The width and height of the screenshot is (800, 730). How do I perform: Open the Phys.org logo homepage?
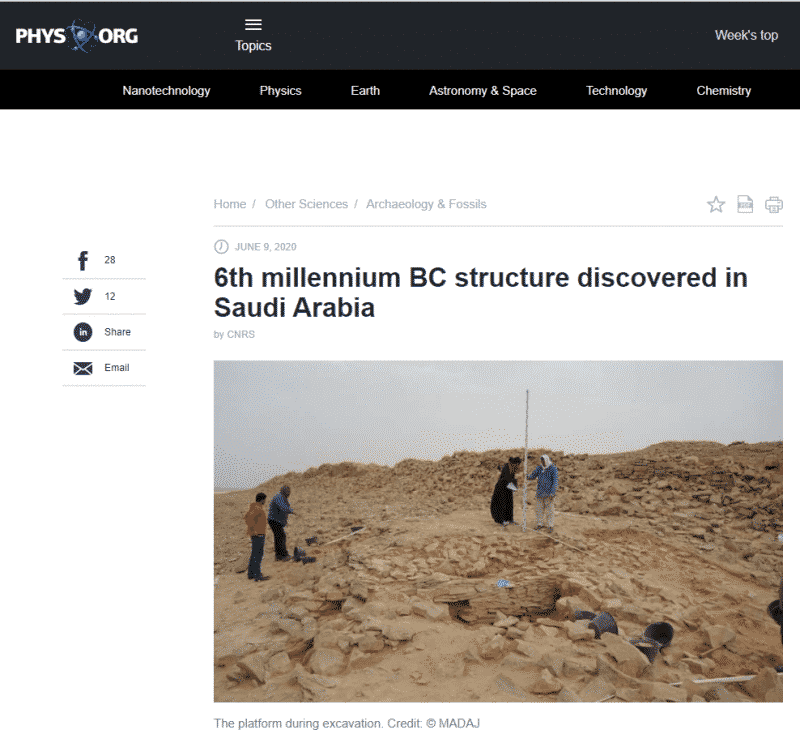tap(77, 36)
